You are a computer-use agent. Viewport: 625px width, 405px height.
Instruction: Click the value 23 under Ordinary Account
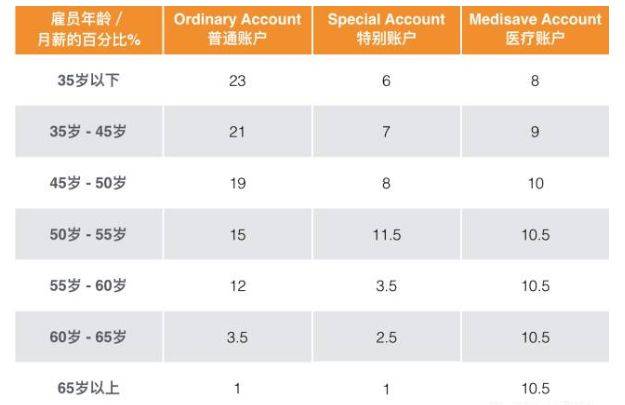coord(237,82)
